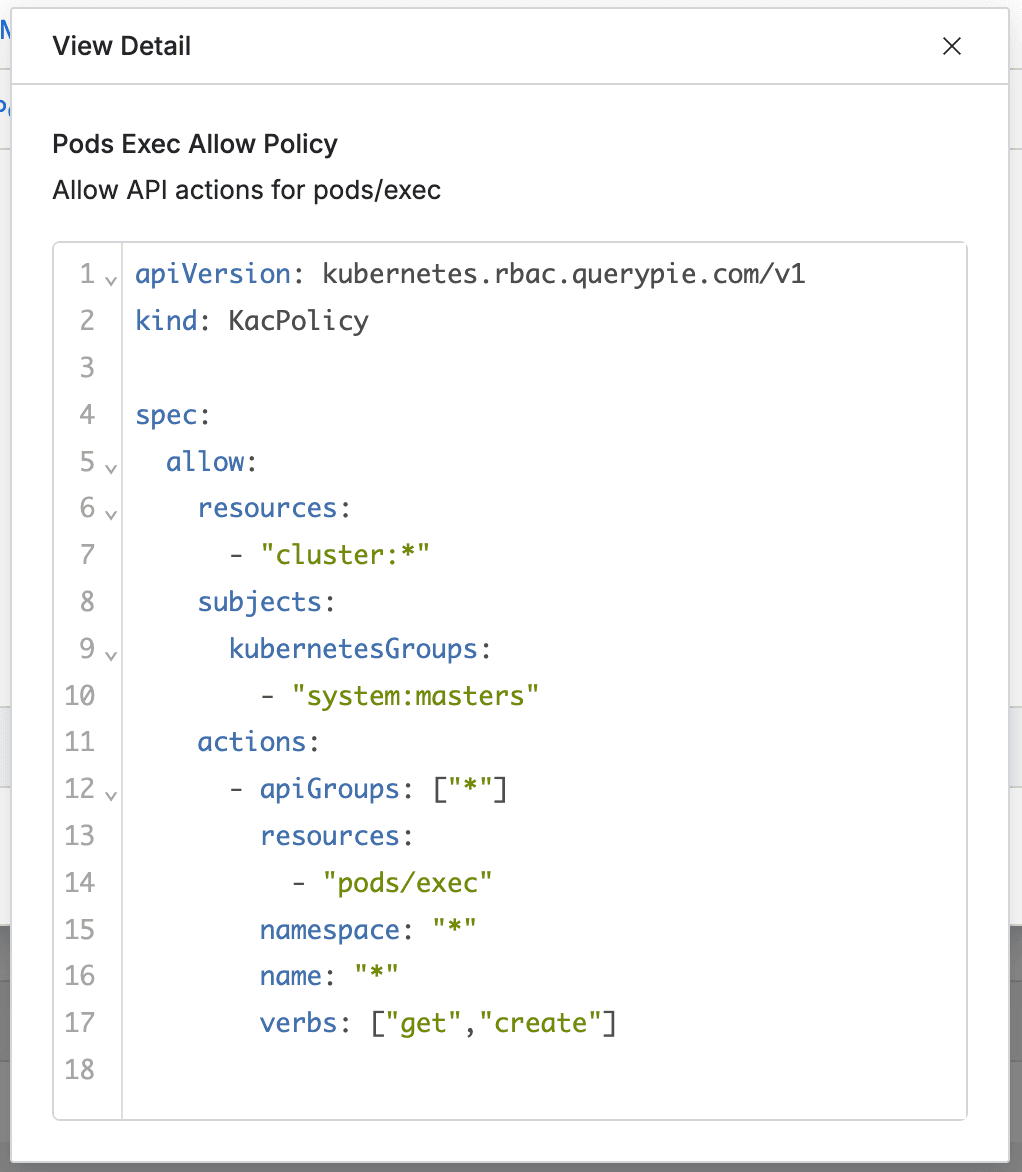Click the KacPolicy kind value
This screenshot has height=1172, width=1022.
coord(298,320)
